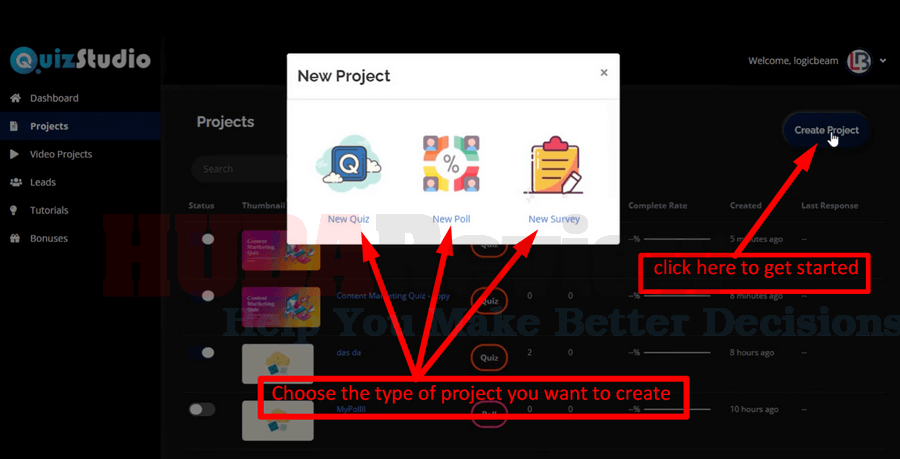Click the Tutorials lightbulb icon
This screenshot has height=459, width=900.
coord(14,211)
